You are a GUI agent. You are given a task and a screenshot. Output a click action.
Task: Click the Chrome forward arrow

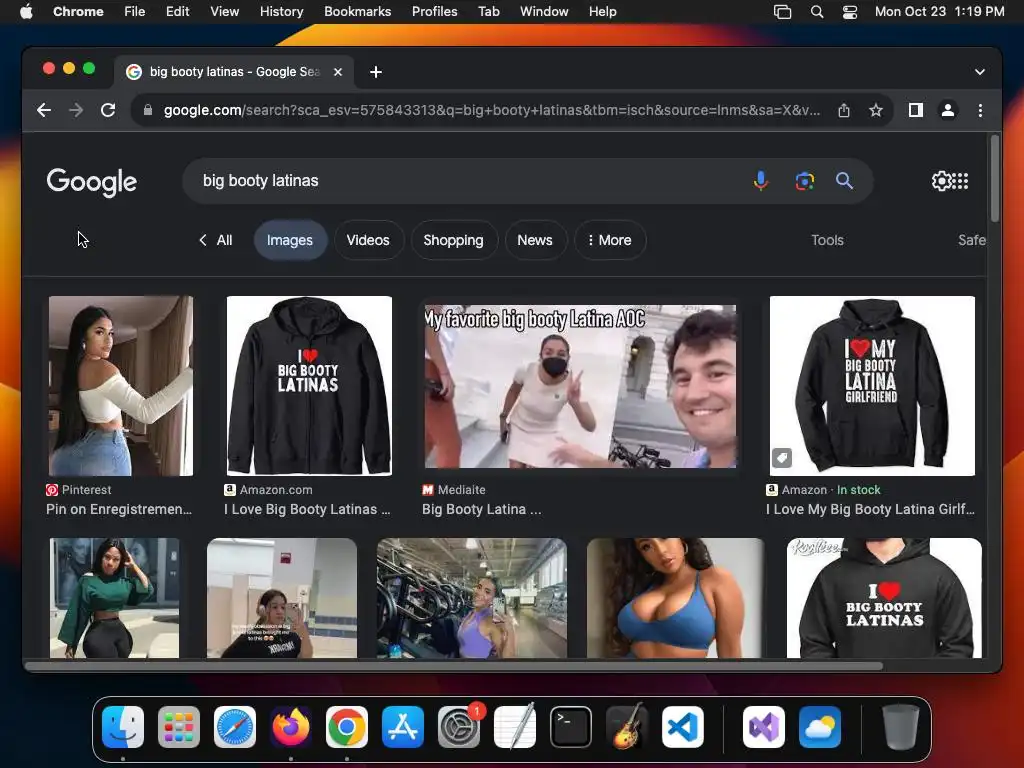(76, 110)
